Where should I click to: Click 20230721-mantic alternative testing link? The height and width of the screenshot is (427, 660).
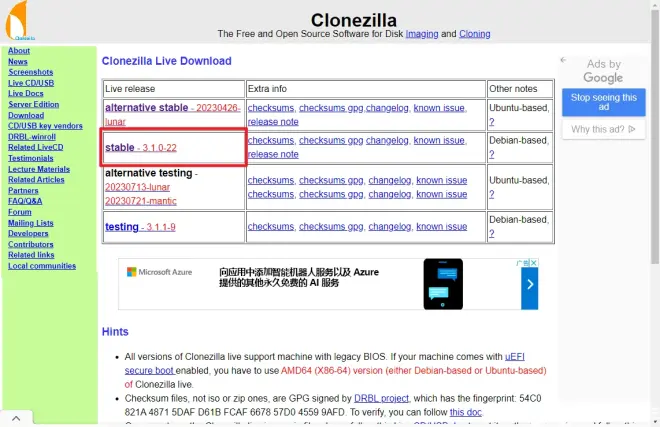point(141,201)
